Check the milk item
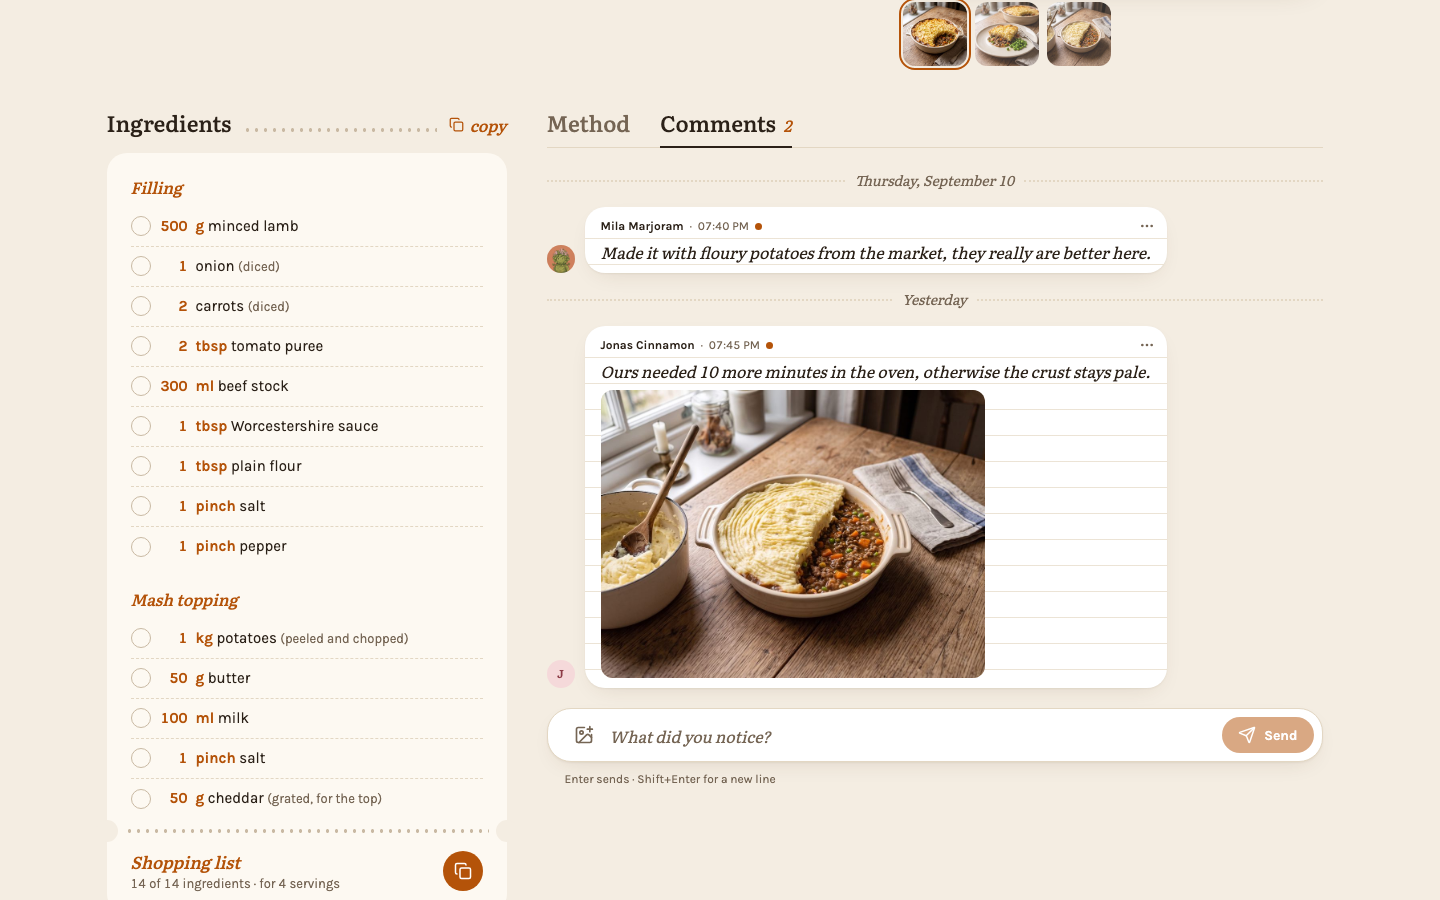The height and width of the screenshot is (900, 1440). pyautogui.click(x=141, y=718)
